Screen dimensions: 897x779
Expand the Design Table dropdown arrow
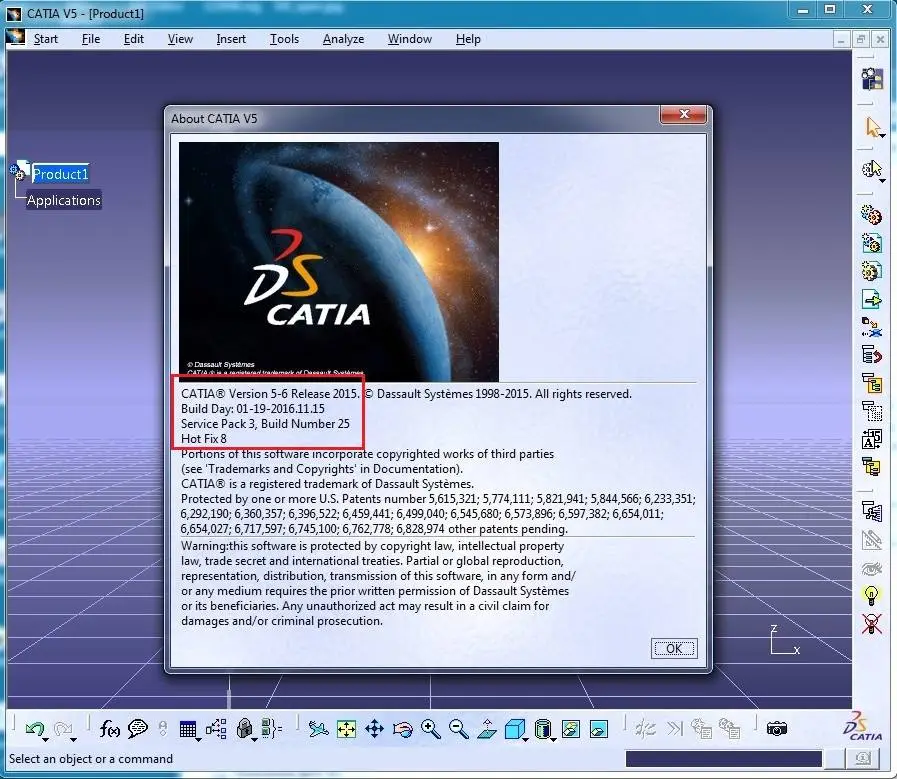pos(198,740)
